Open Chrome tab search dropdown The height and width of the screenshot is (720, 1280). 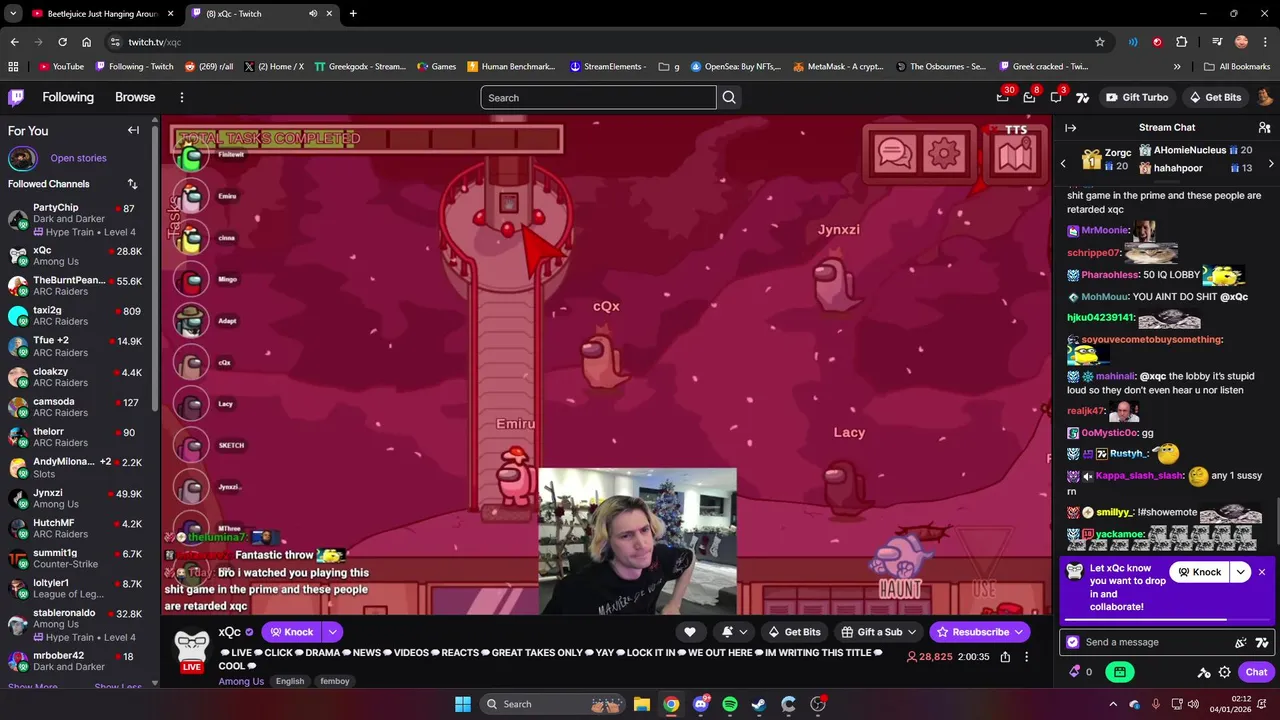pos(13,14)
